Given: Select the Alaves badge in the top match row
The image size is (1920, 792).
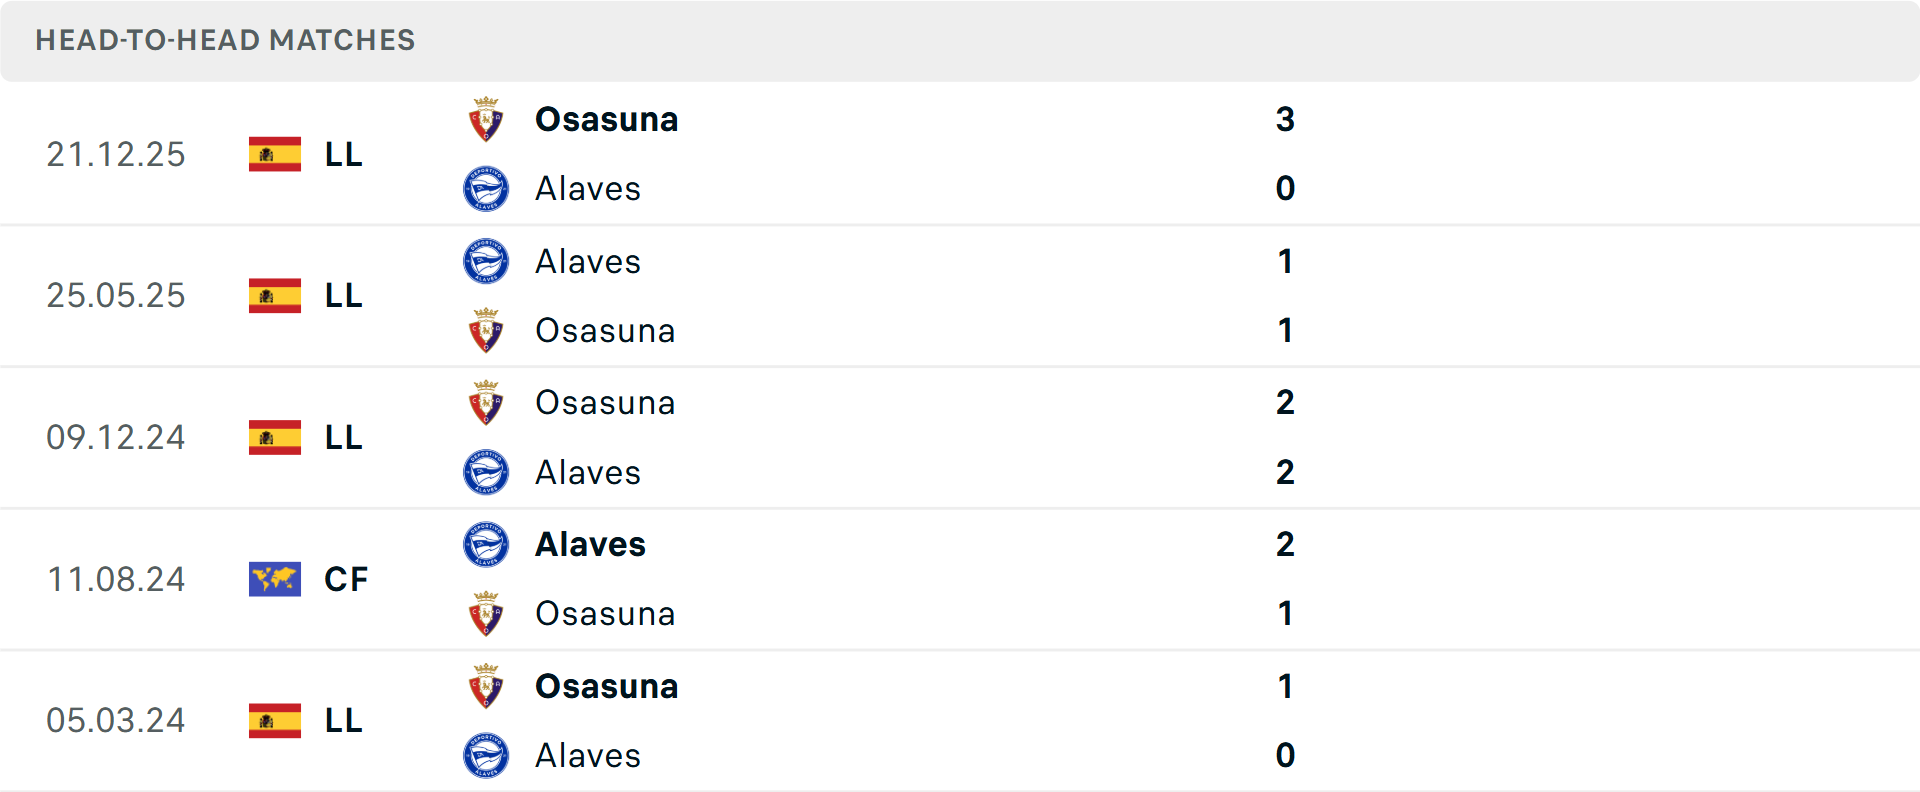Looking at the screenshot, I should coord(486,188).
